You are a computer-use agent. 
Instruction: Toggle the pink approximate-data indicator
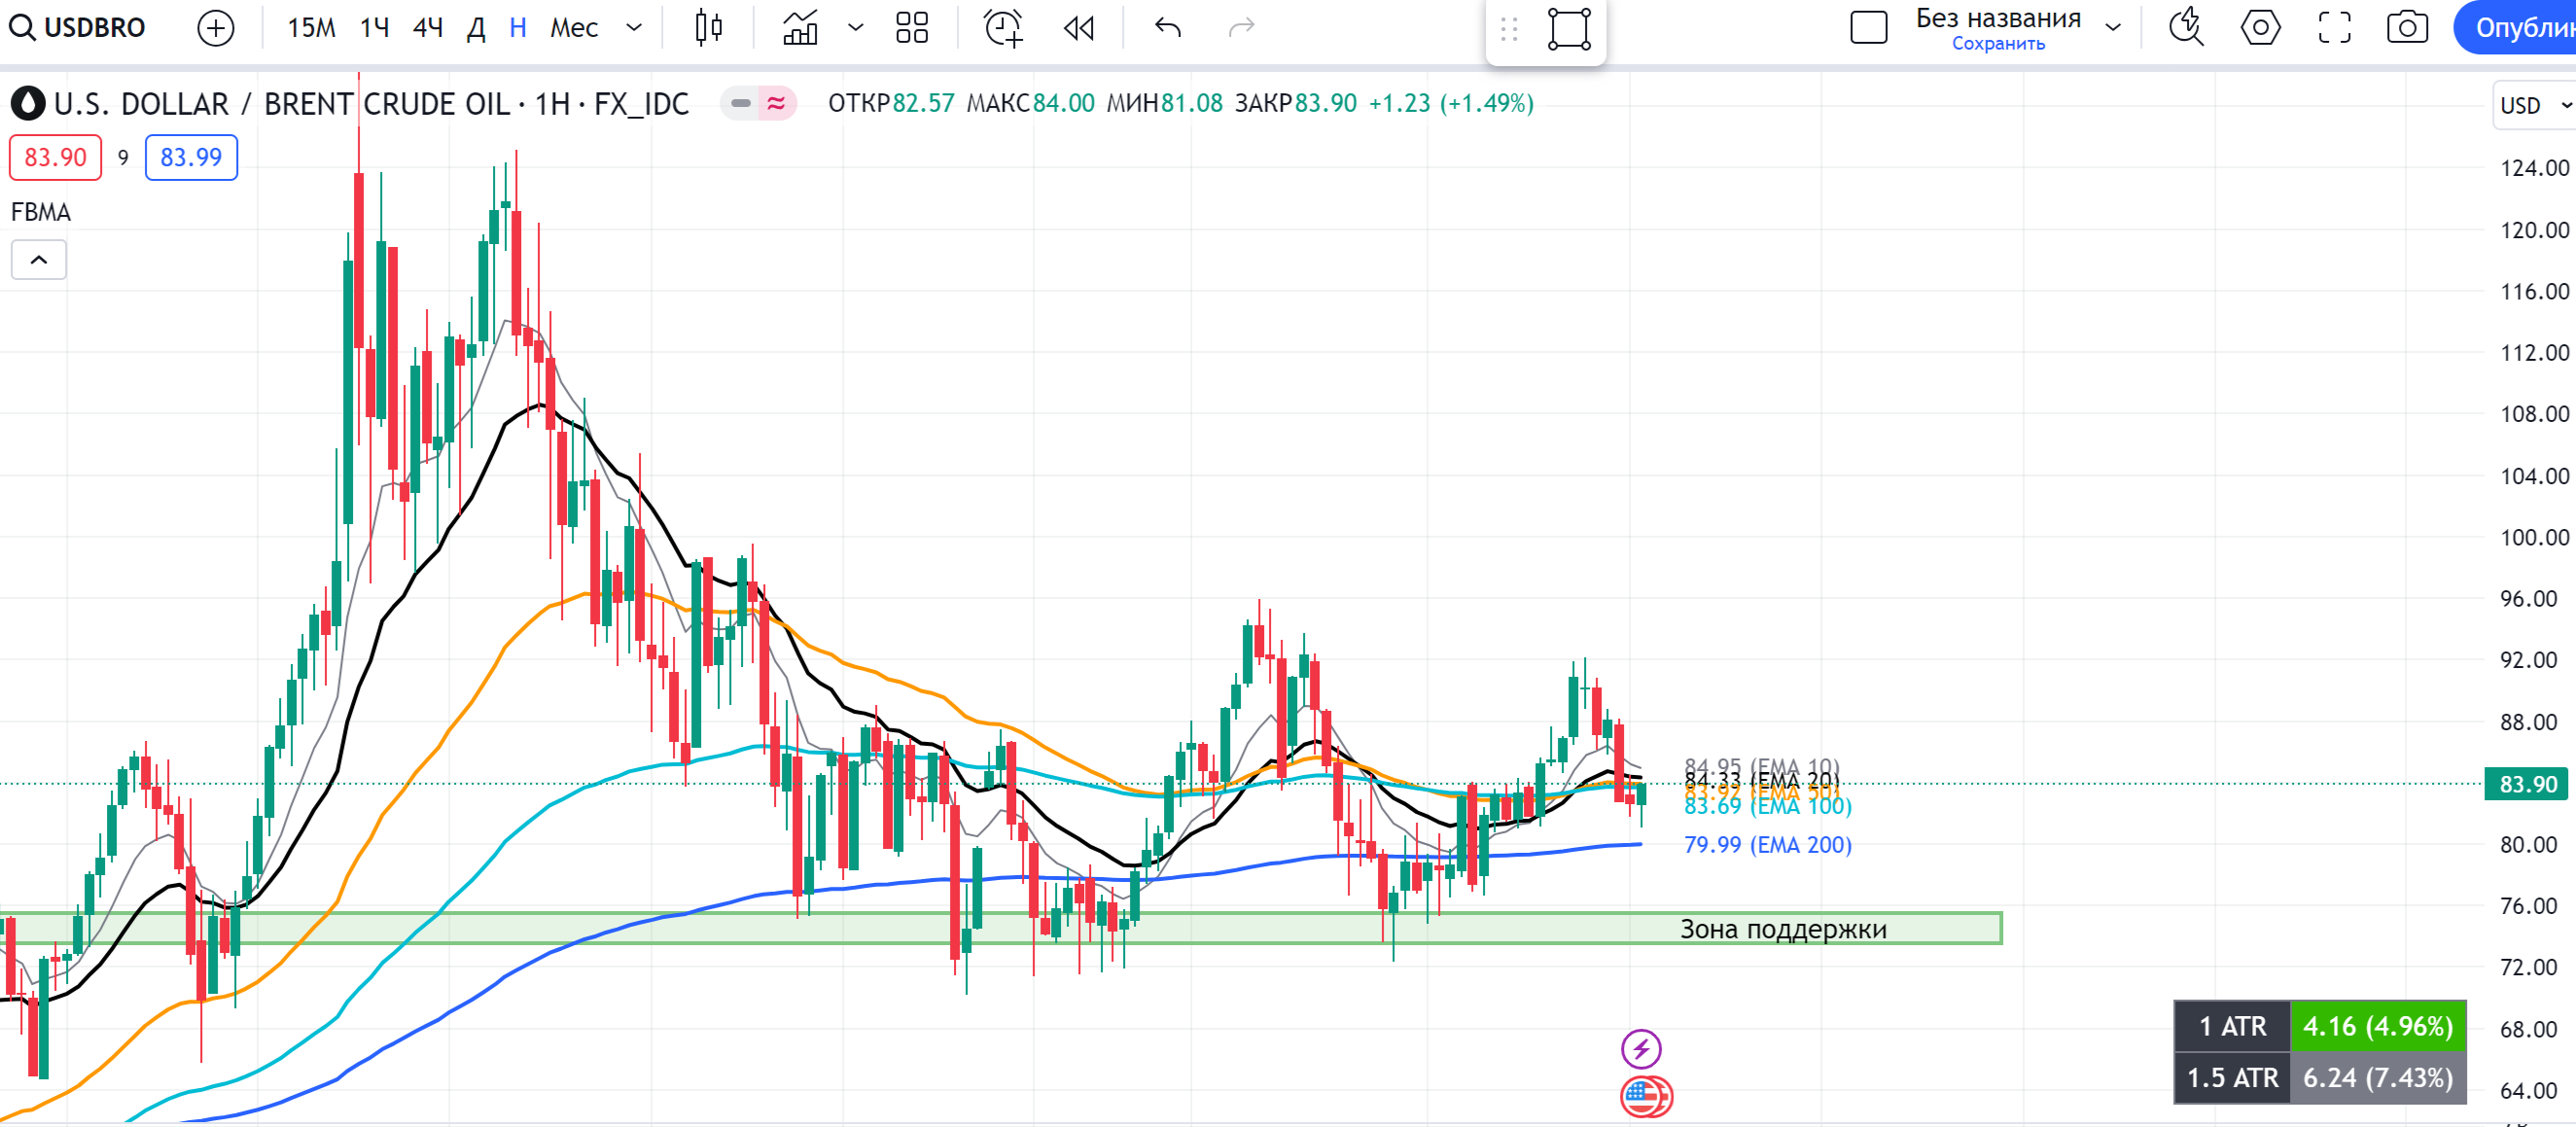(777, 103)
